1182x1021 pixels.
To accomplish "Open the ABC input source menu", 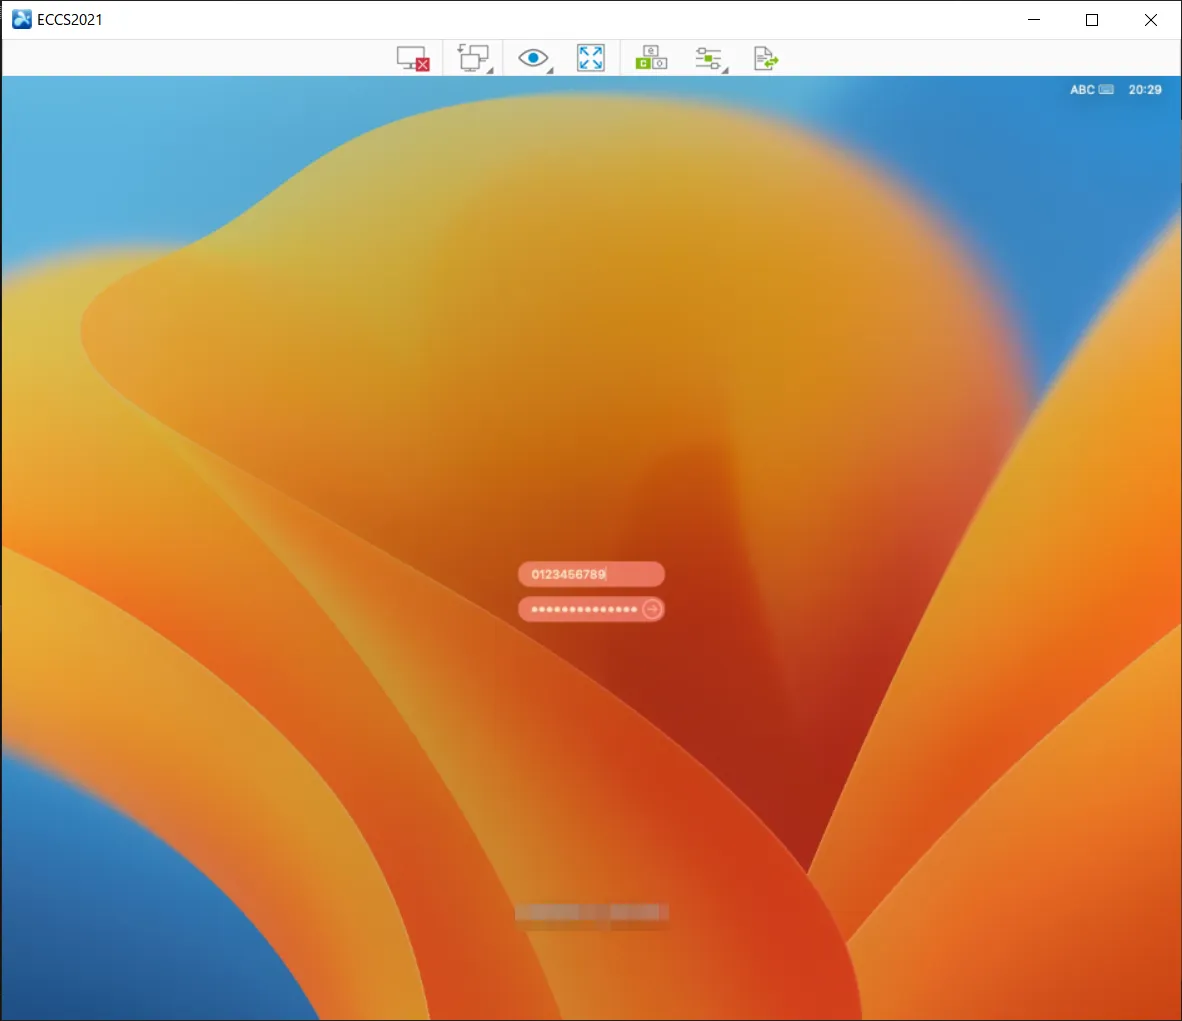I will click(x=1082, y=90).
